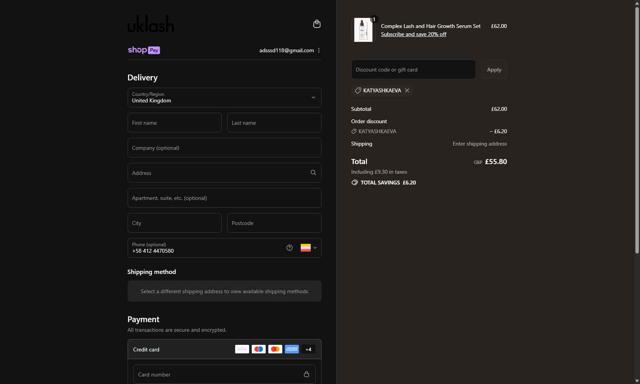Focus the Last name field
Image resolution: width=640 pixels, height=384 pixels.
coord(274,123)
